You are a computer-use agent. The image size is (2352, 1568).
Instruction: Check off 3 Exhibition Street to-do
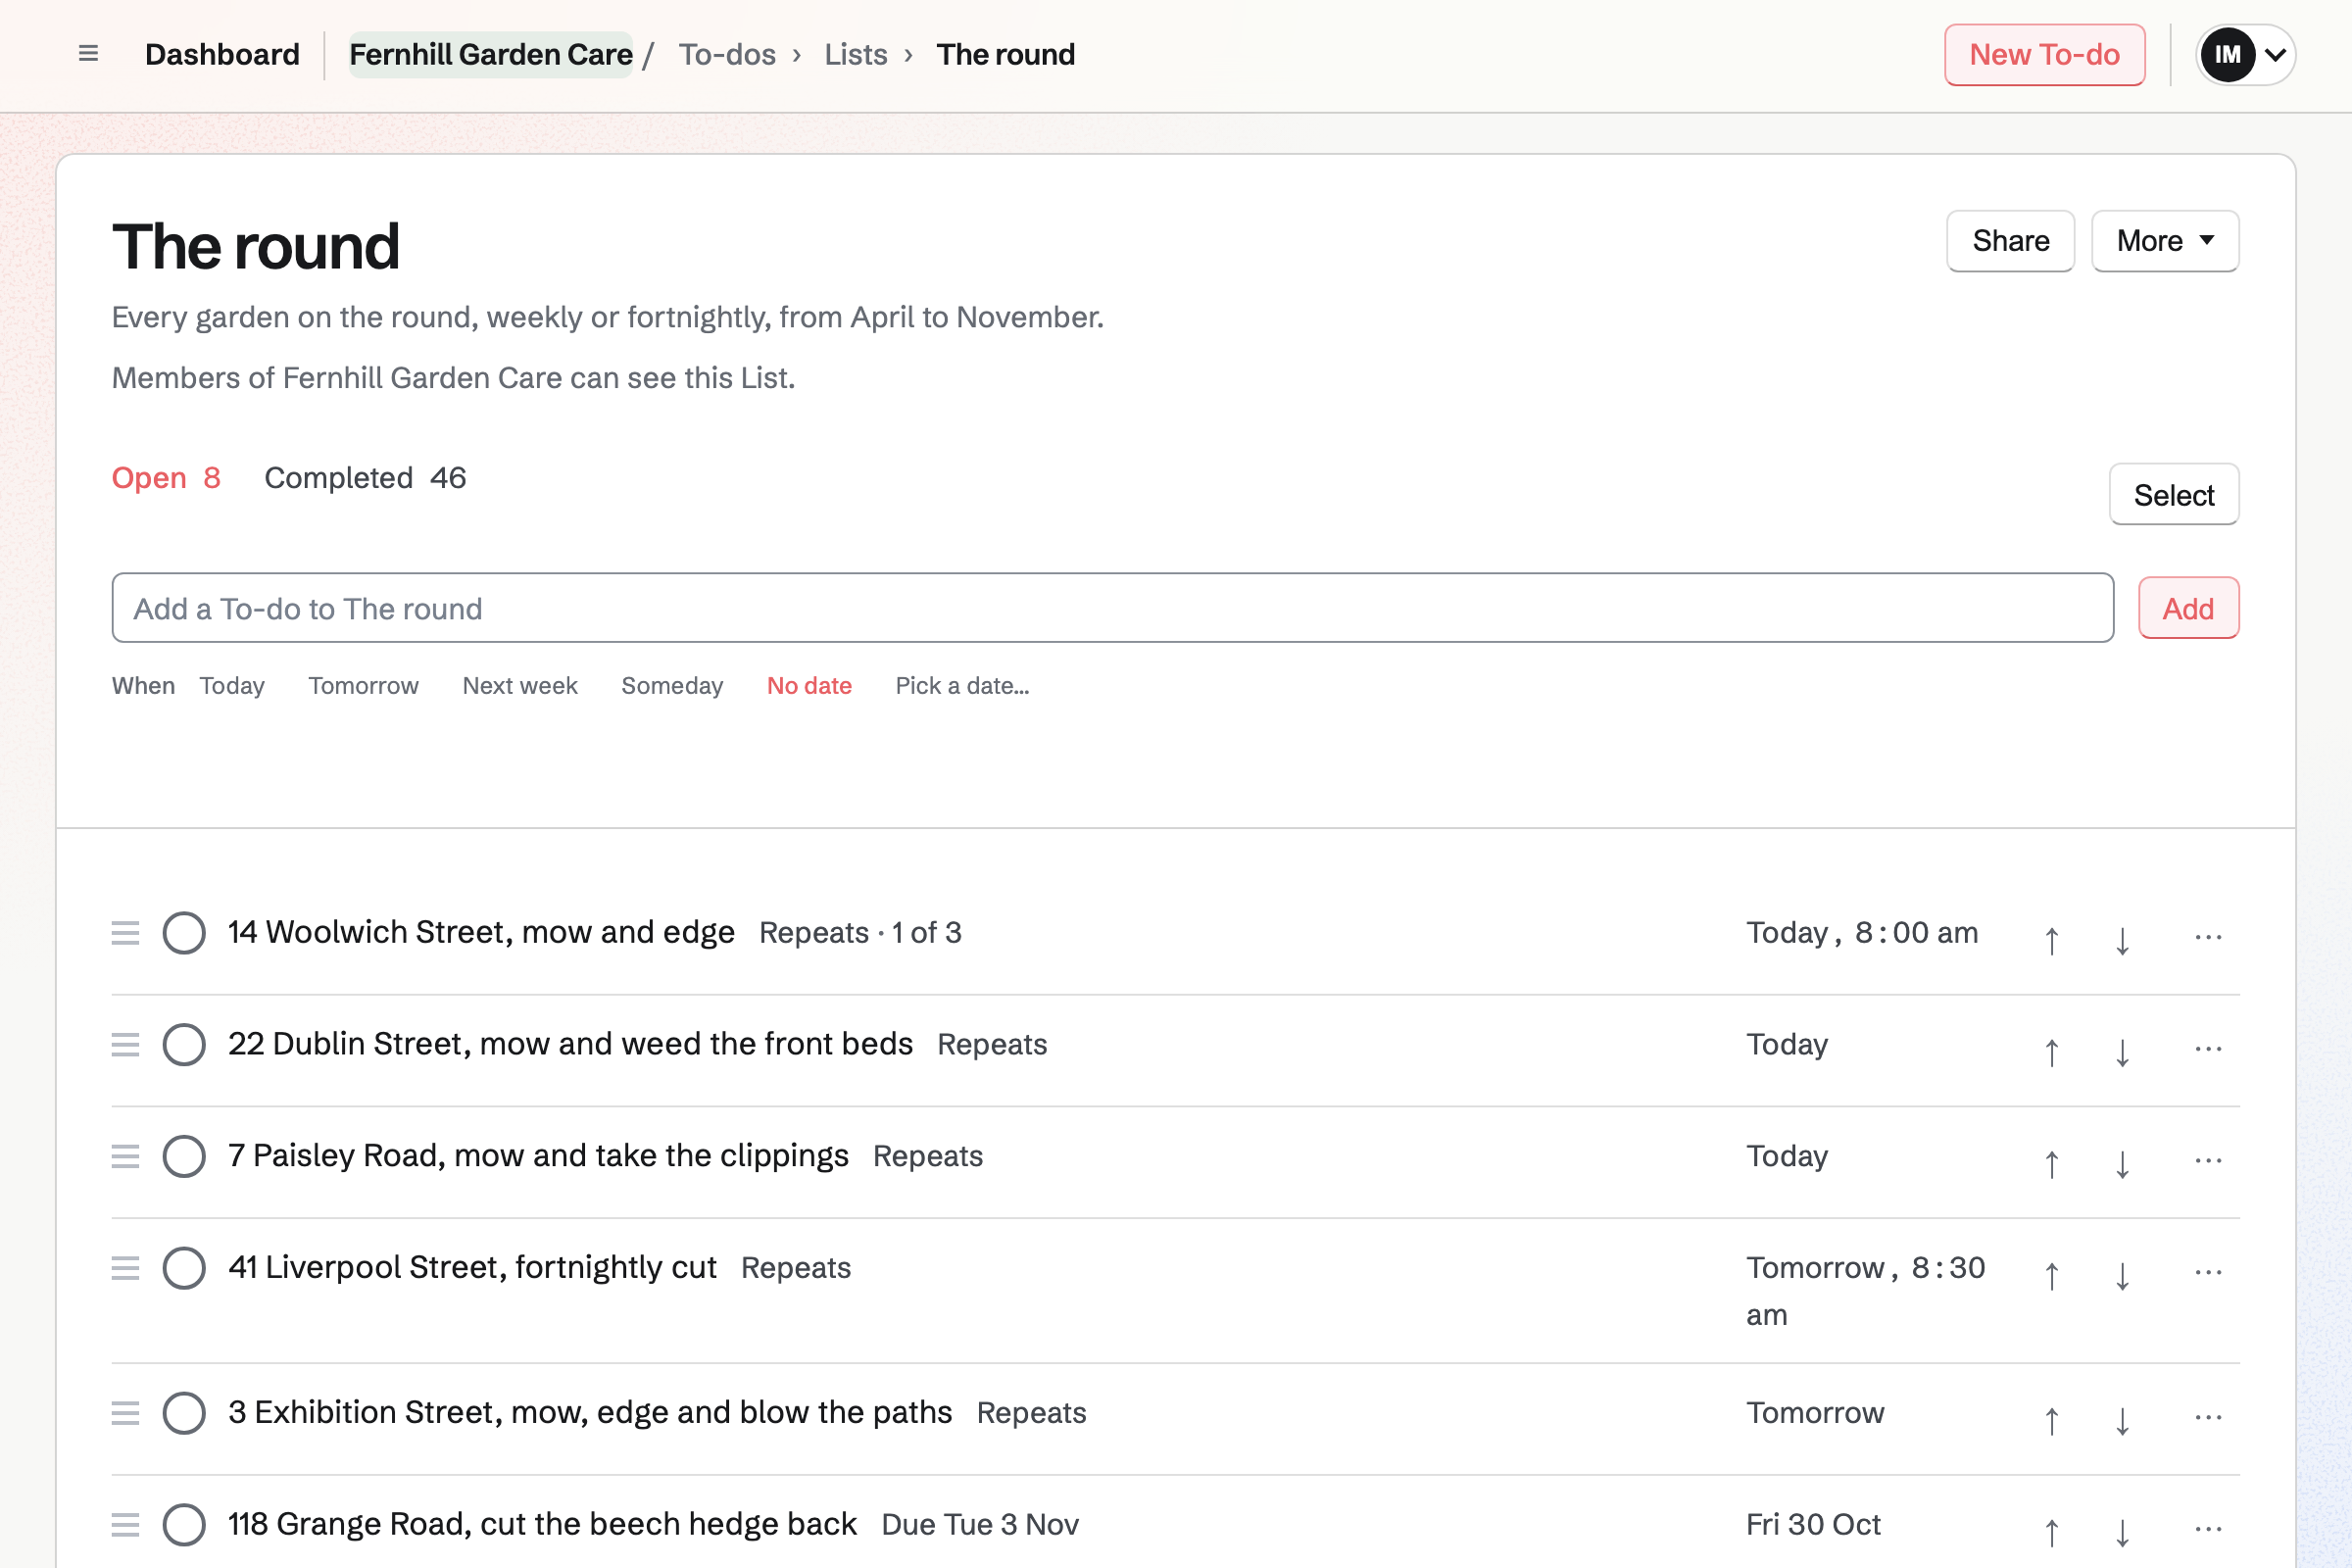pos(184,1414)
